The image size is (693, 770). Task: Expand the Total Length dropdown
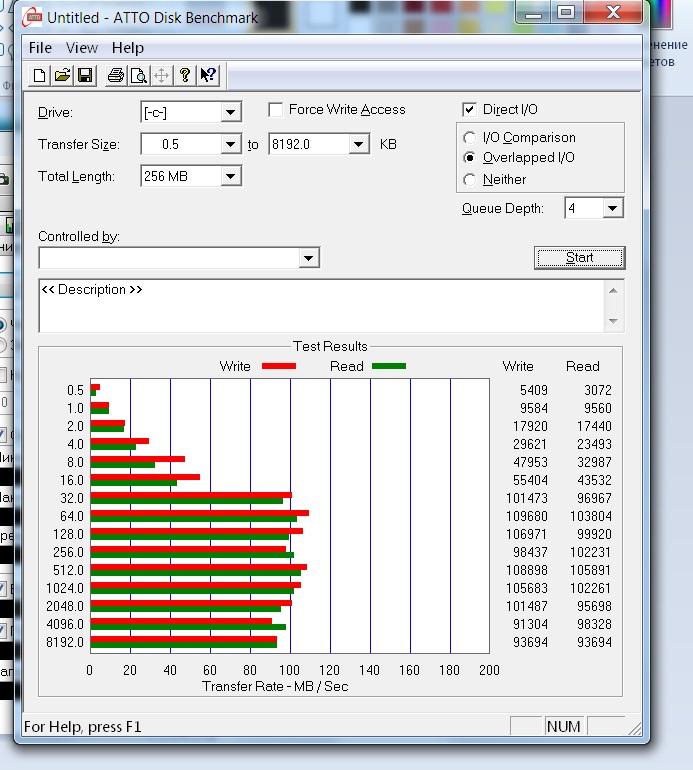230,177
